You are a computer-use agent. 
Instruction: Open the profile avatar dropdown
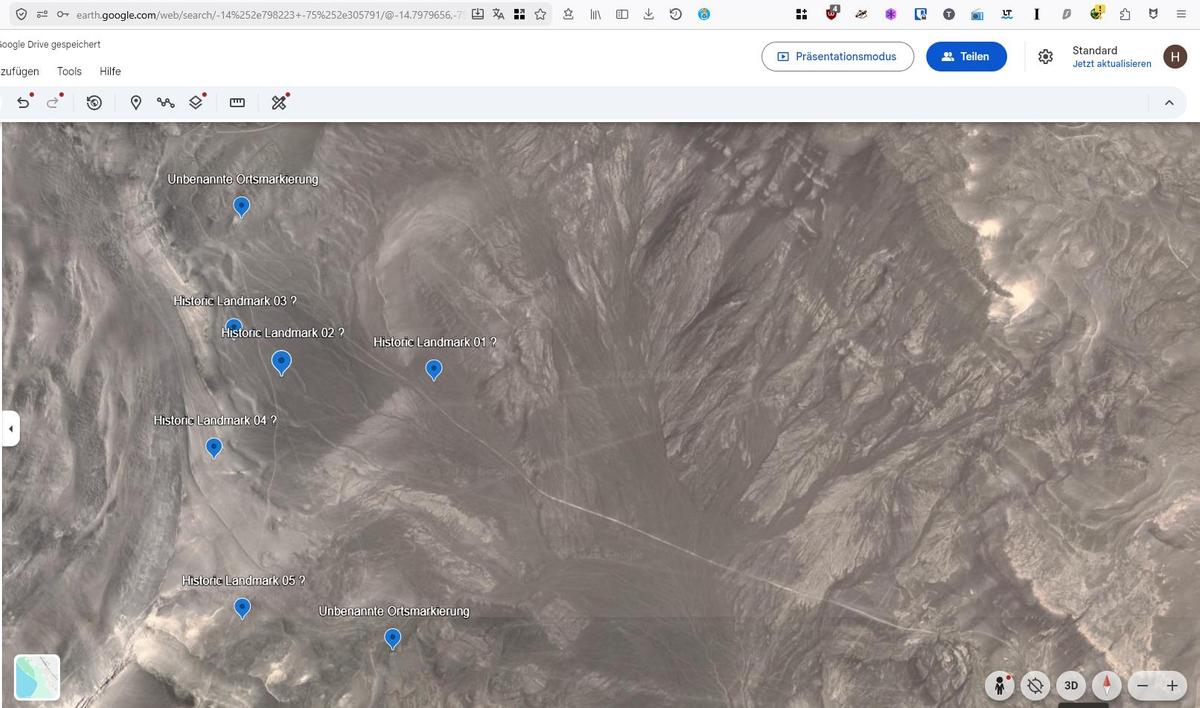click(x=1175, y=56)
